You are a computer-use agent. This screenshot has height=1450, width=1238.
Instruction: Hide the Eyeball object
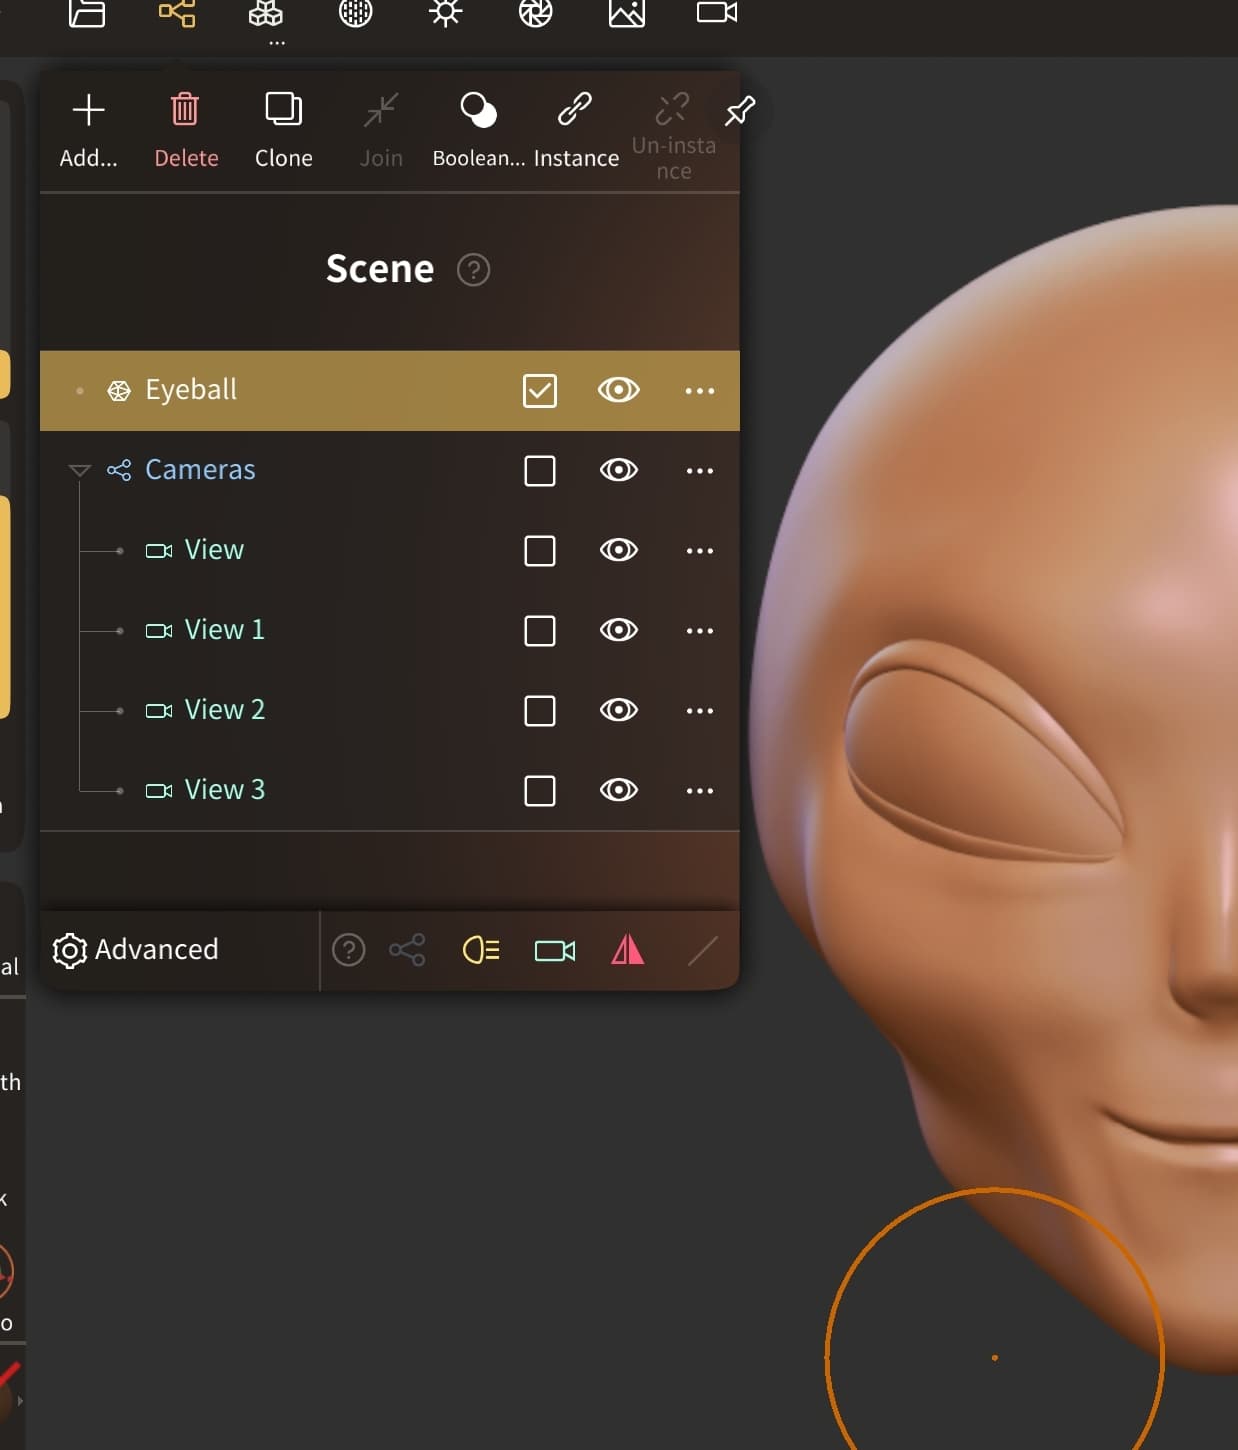619,390
